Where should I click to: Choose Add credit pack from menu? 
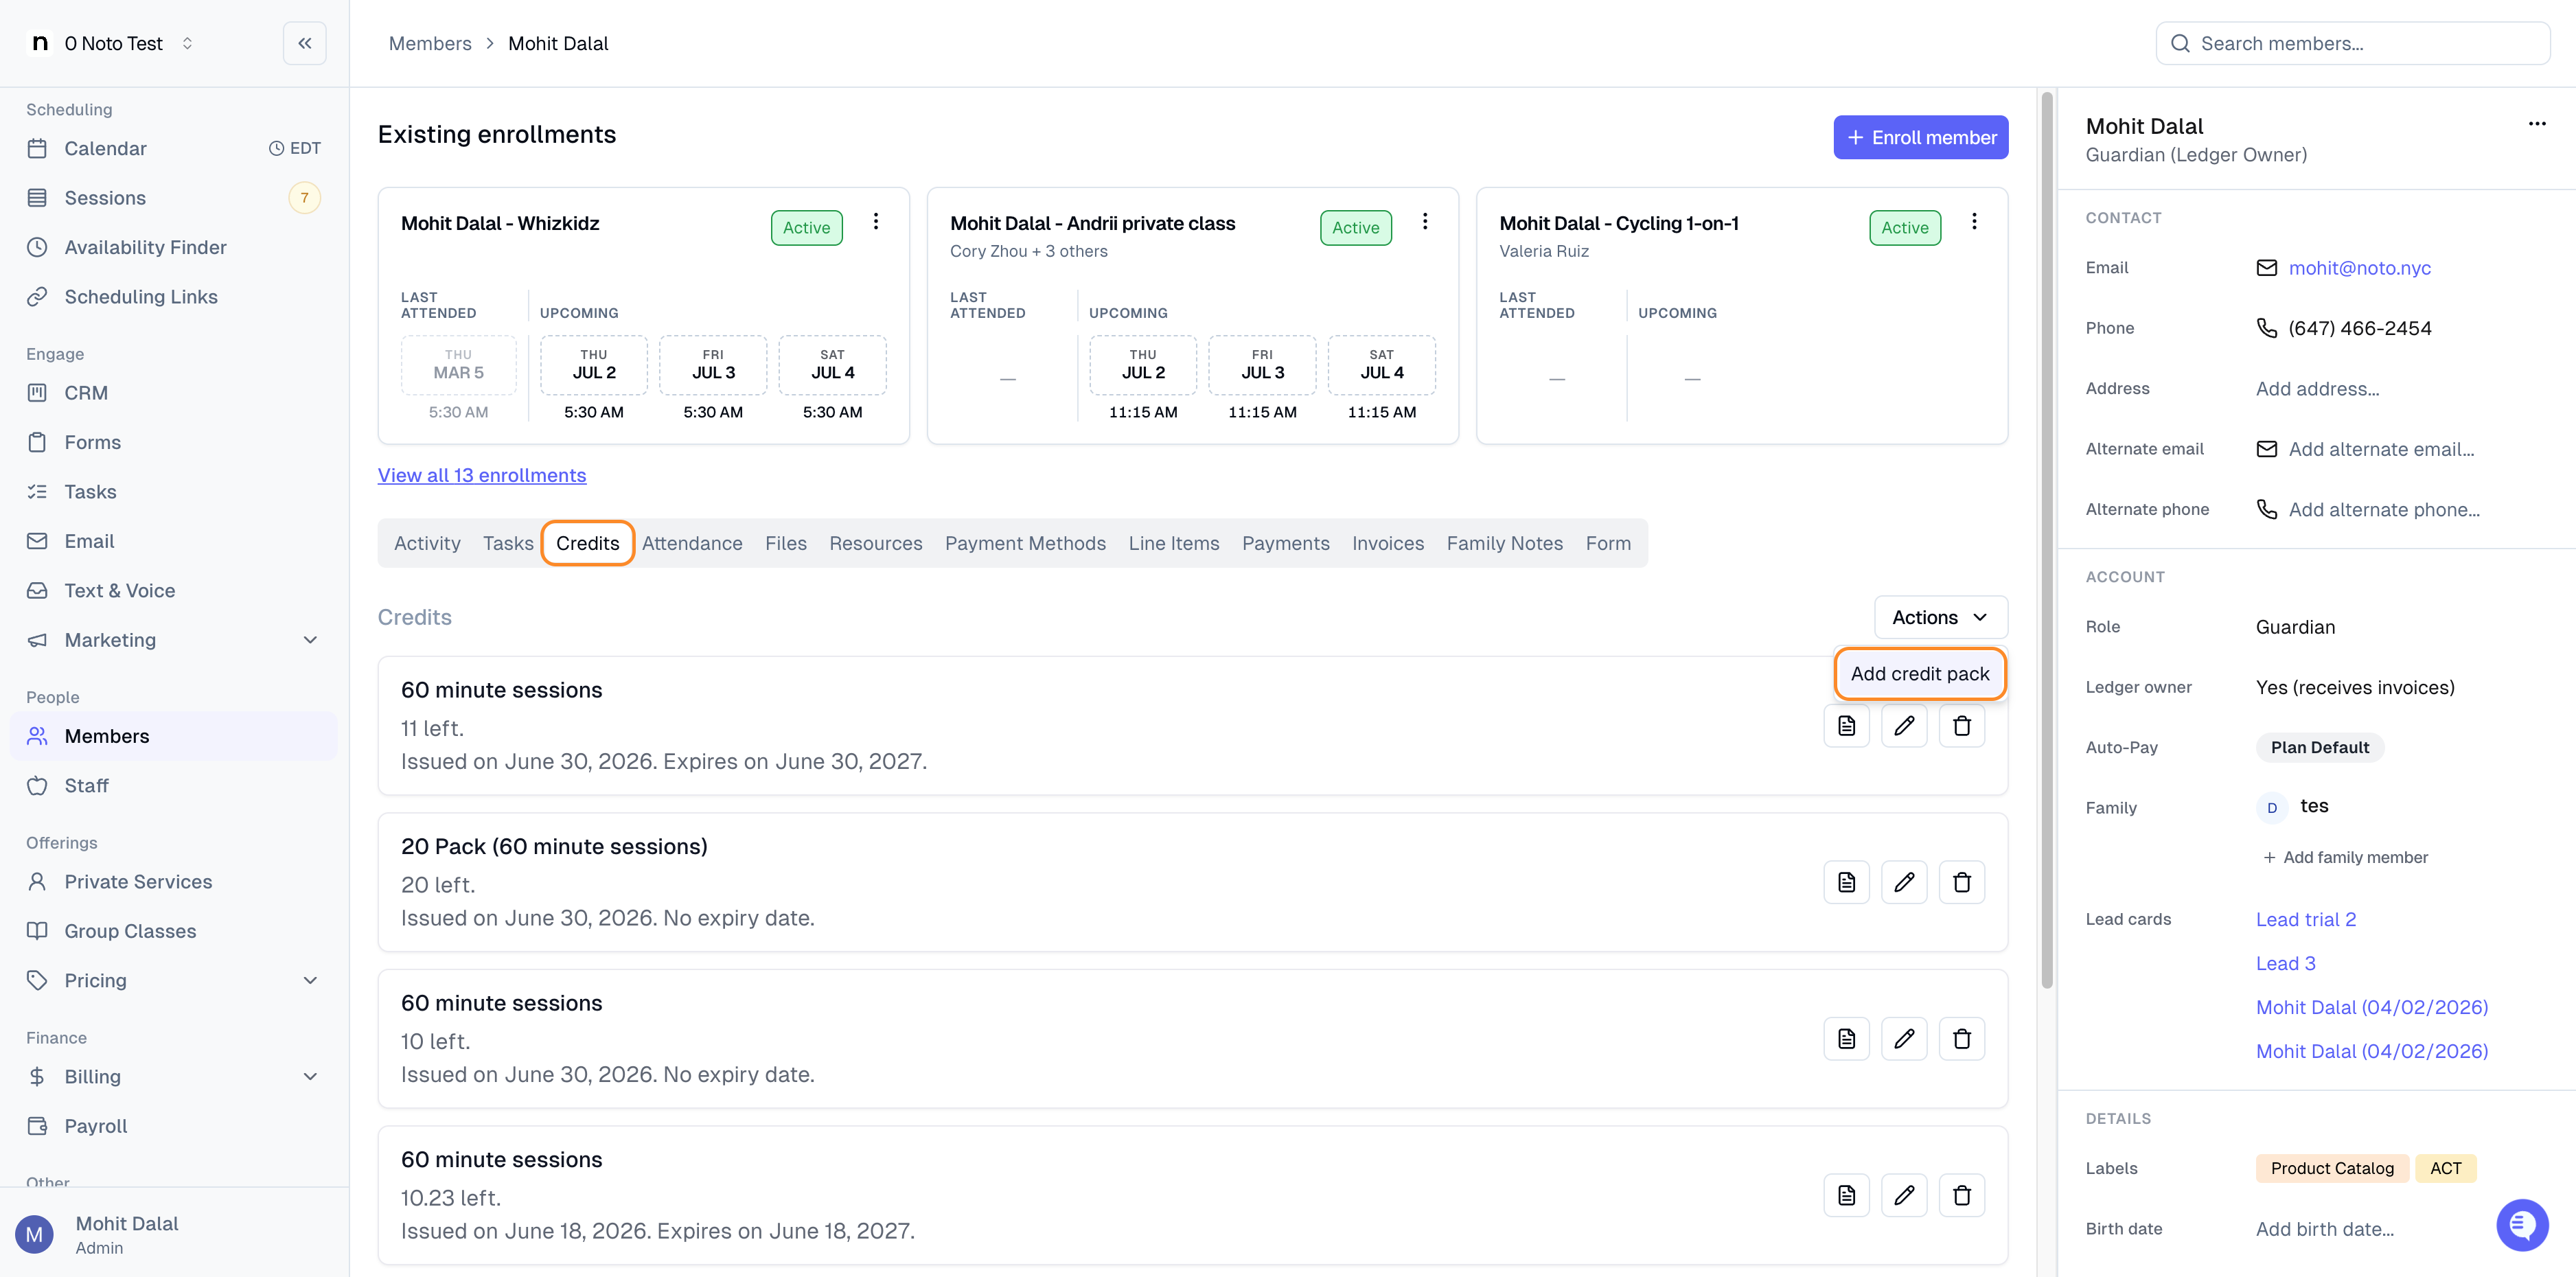click(1919, 673)
